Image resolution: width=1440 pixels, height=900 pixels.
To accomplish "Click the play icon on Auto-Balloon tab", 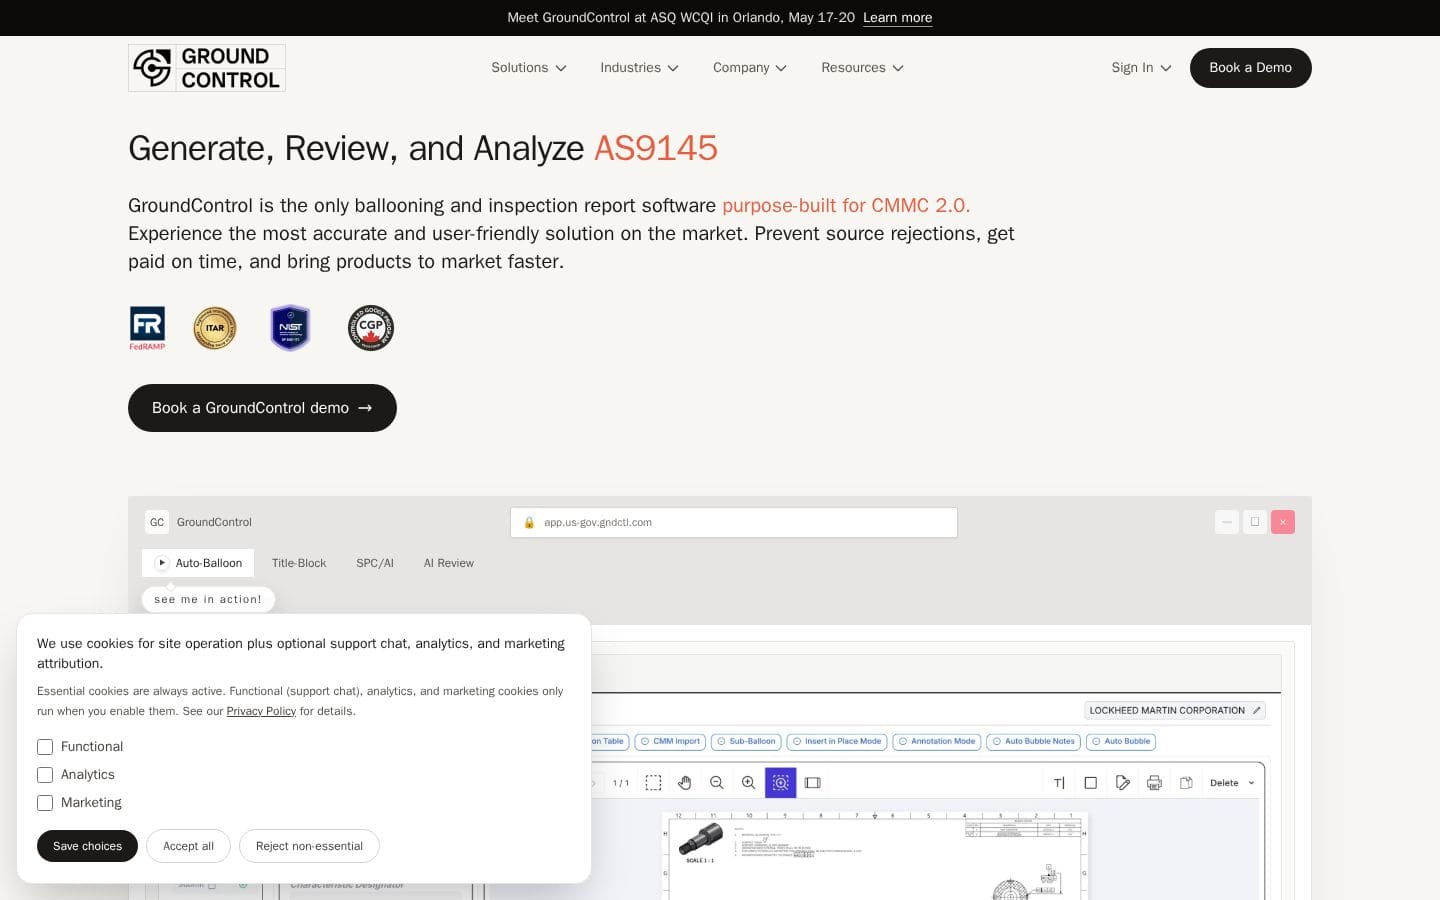I will point(162,563).
